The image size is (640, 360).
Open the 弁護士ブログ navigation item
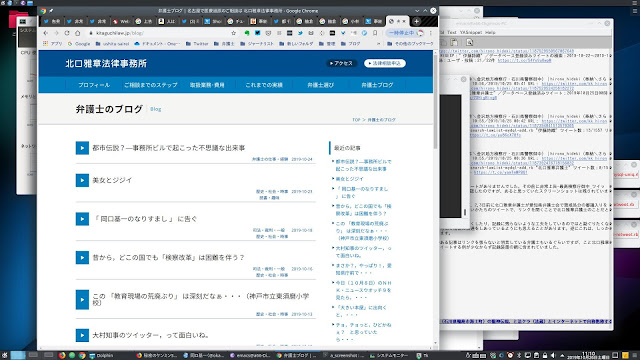pos(377,85)
